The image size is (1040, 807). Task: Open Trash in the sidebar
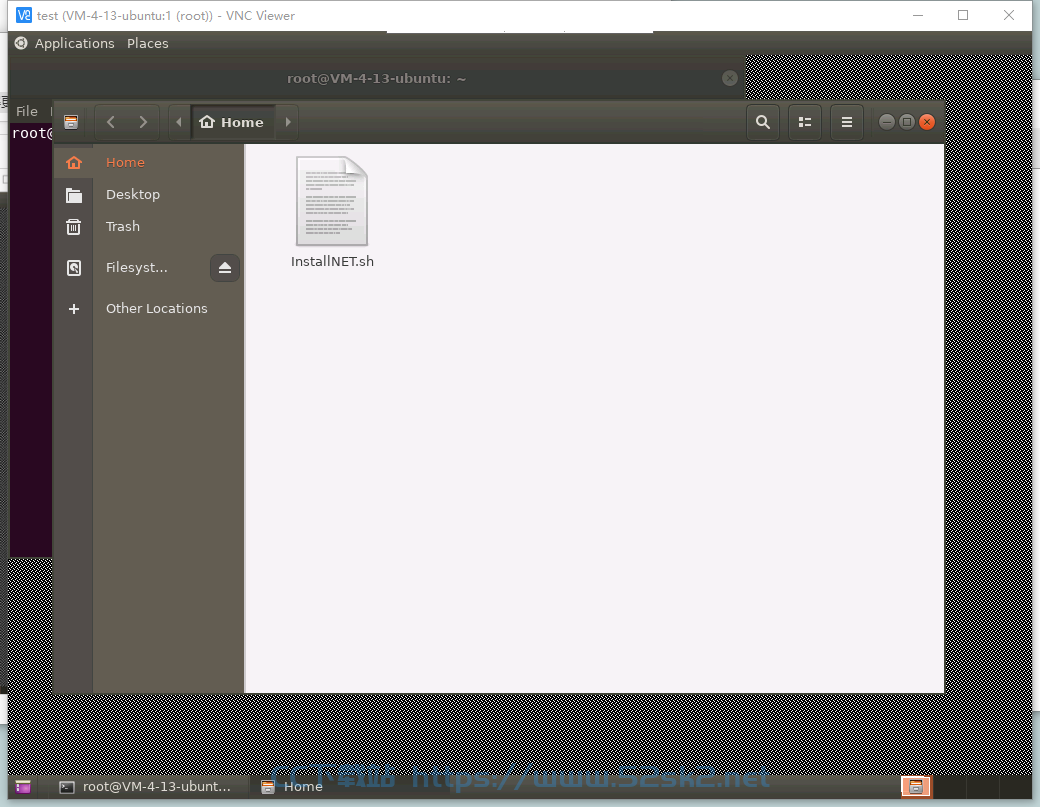149,226
